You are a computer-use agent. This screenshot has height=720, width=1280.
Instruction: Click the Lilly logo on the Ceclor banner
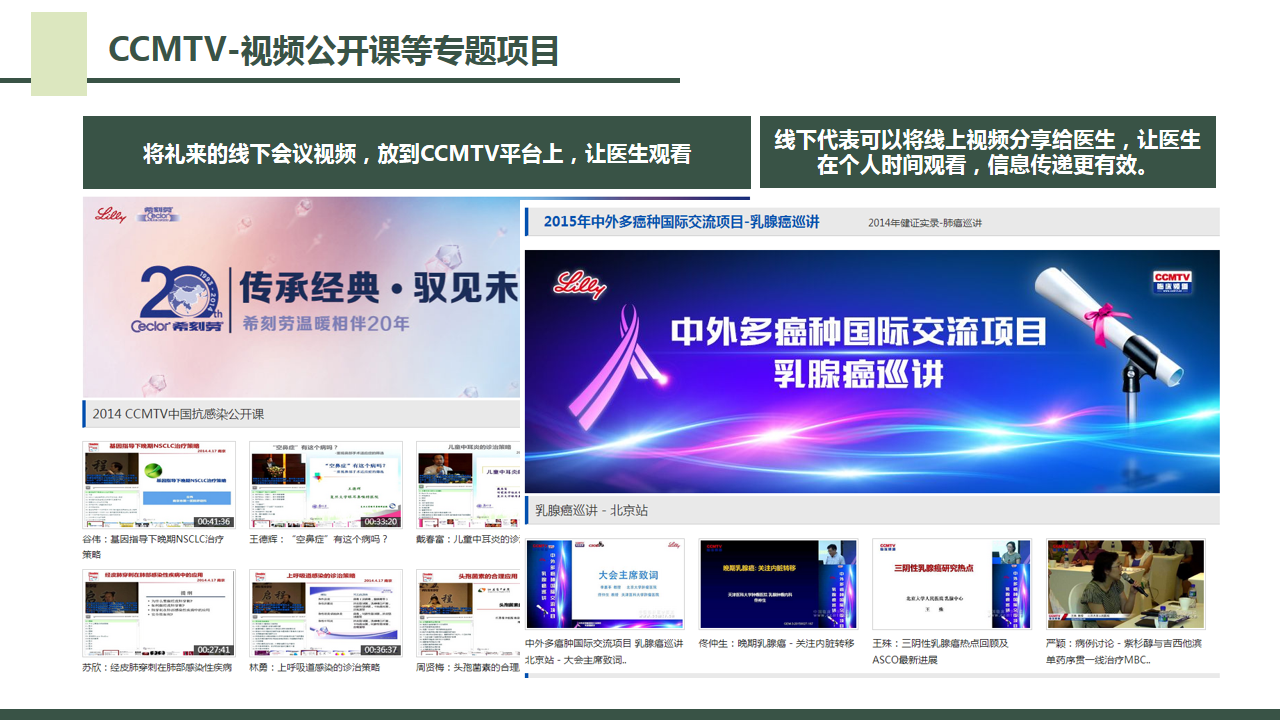coord(110,214)
